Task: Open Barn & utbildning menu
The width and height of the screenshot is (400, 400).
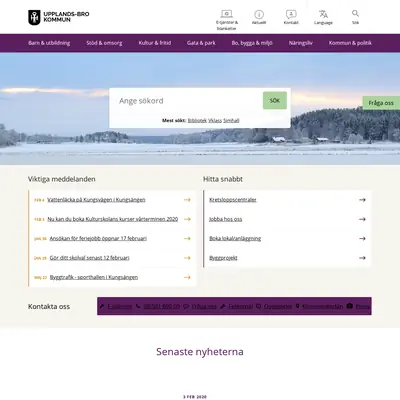Action: [x=49, y=43]
